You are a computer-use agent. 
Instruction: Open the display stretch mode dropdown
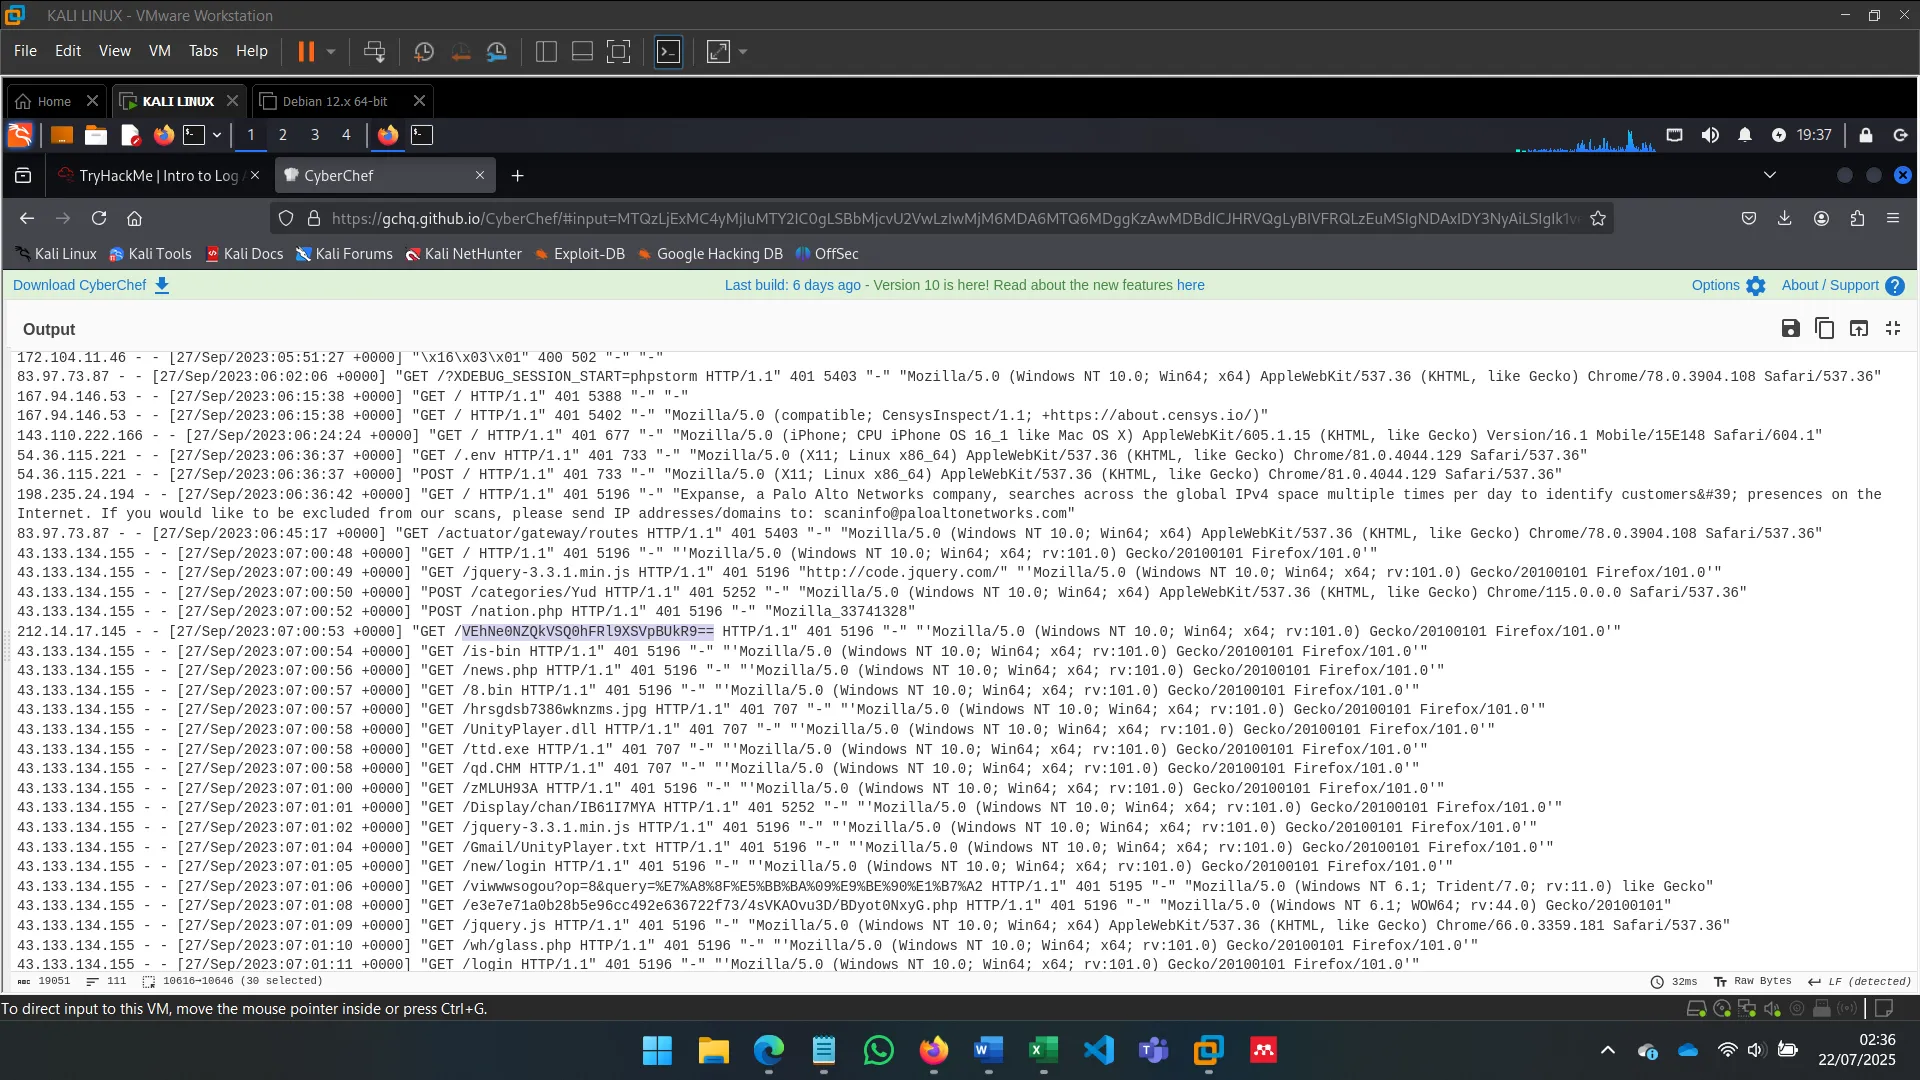tap(741, 51)
